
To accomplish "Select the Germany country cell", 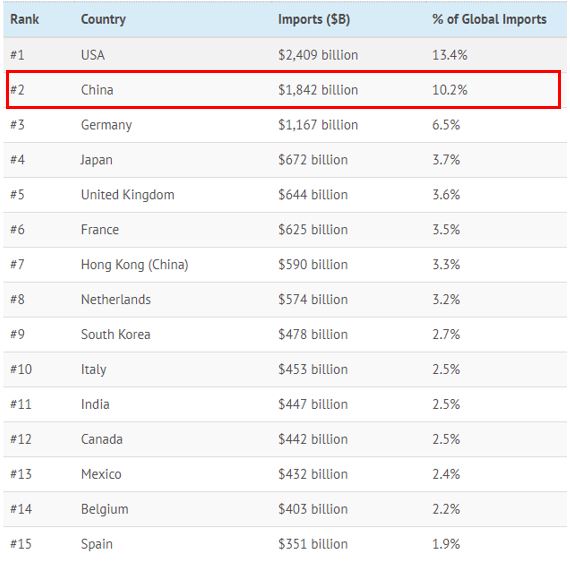I will 107,125.
